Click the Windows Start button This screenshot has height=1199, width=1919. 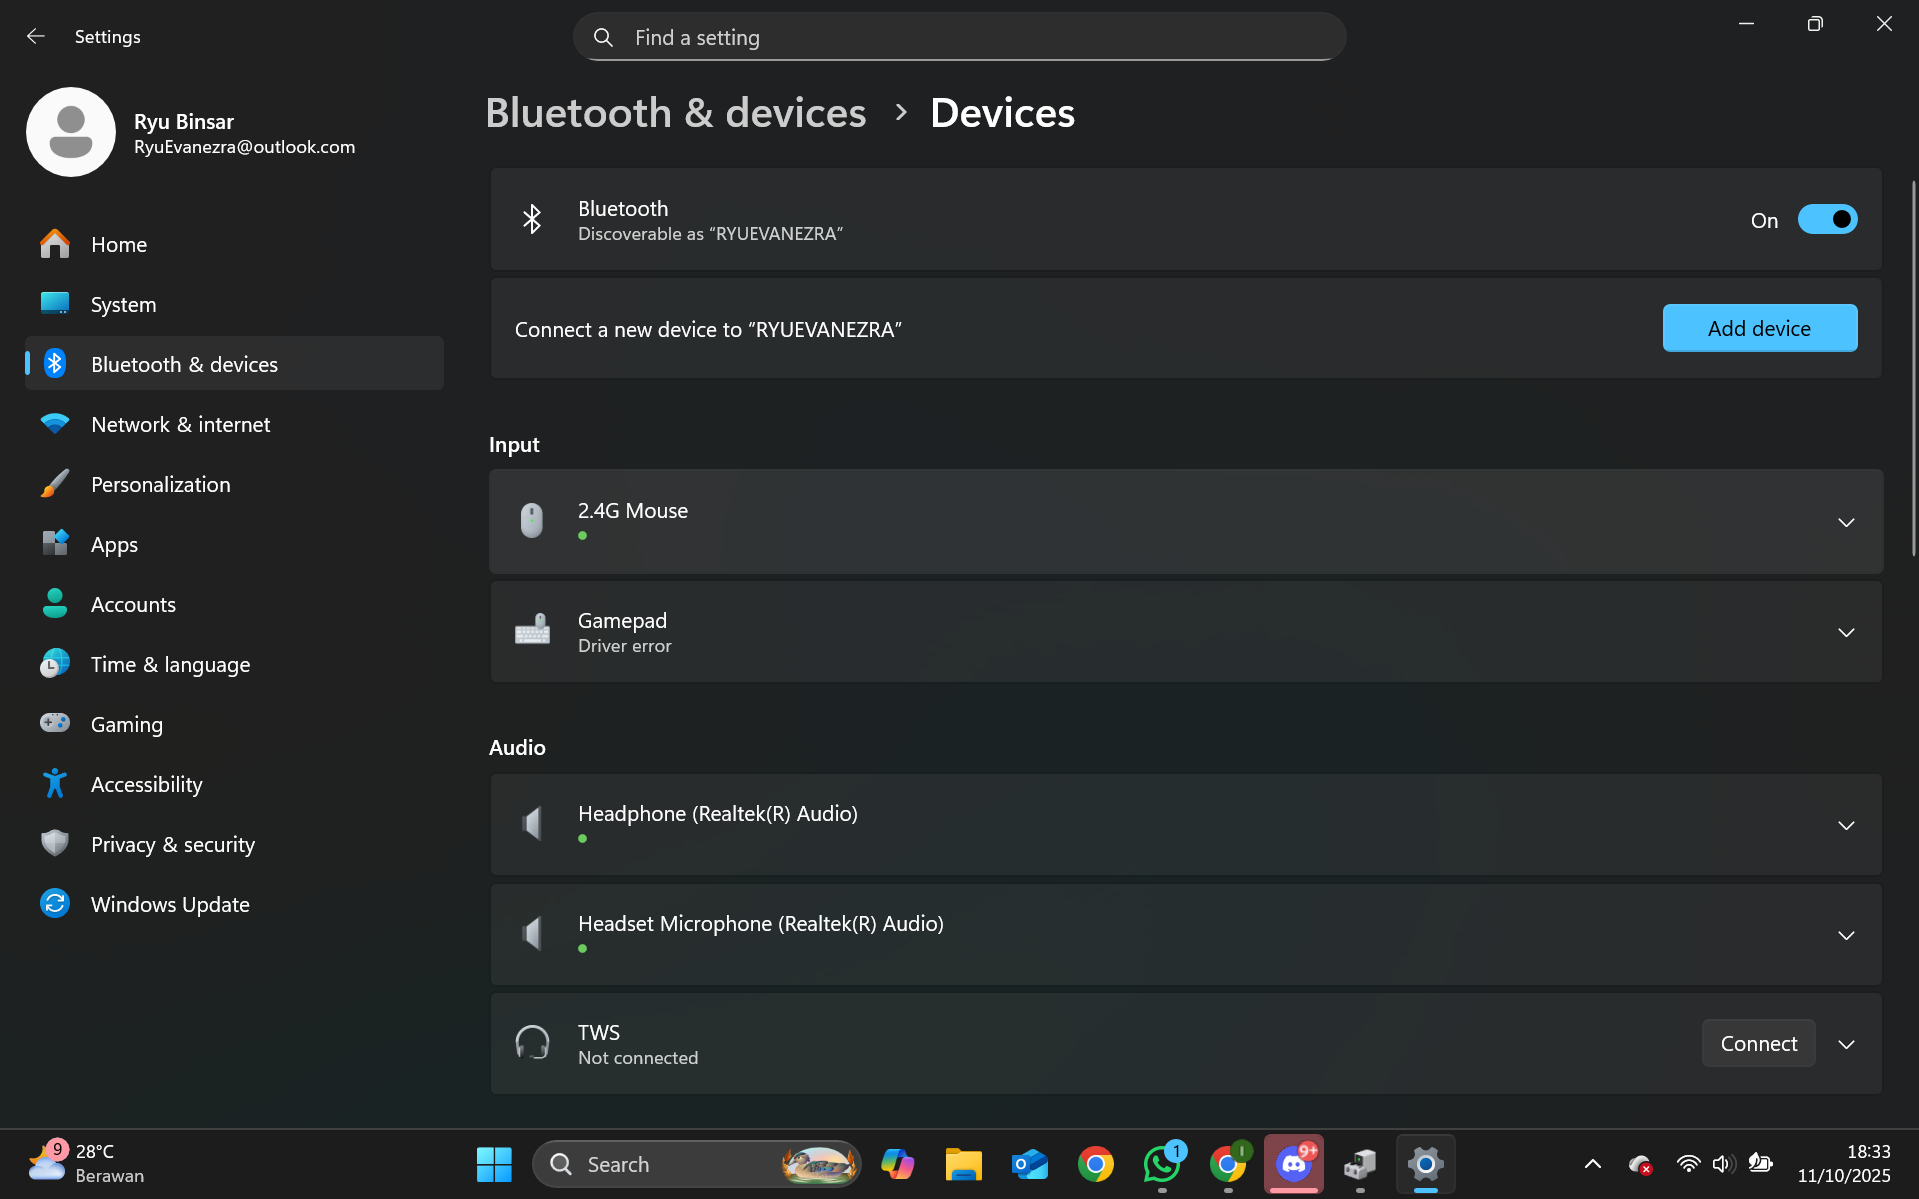494,1164
